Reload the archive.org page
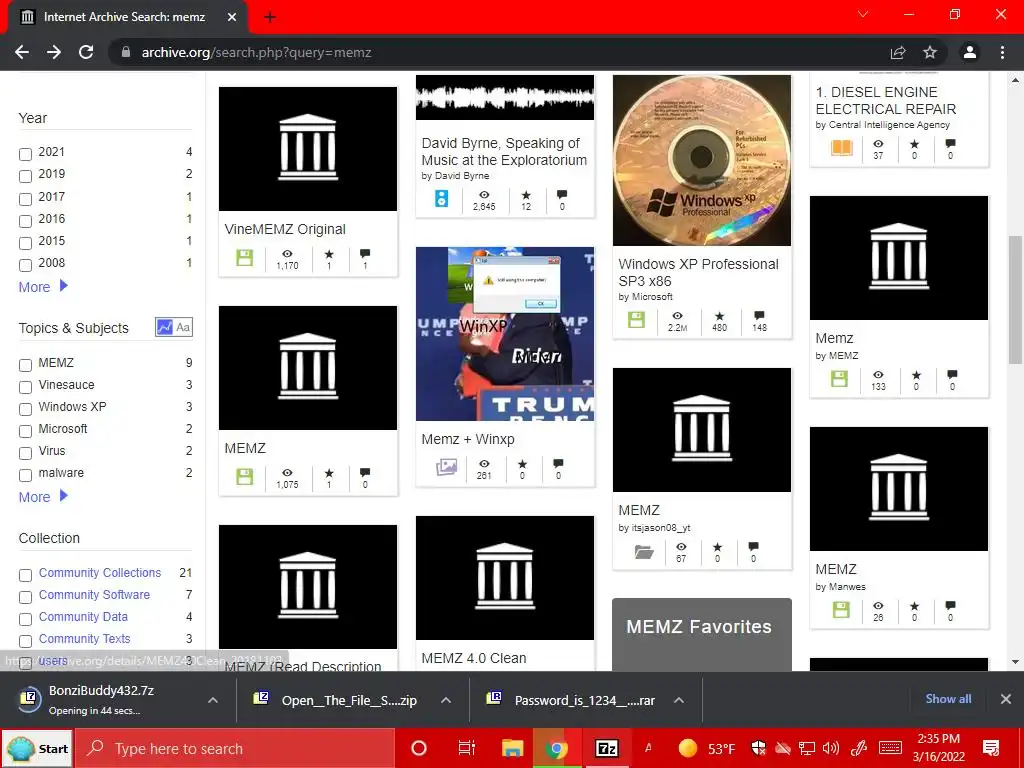The width and height of the screenshot is (1024, 768). coord(86,52)
